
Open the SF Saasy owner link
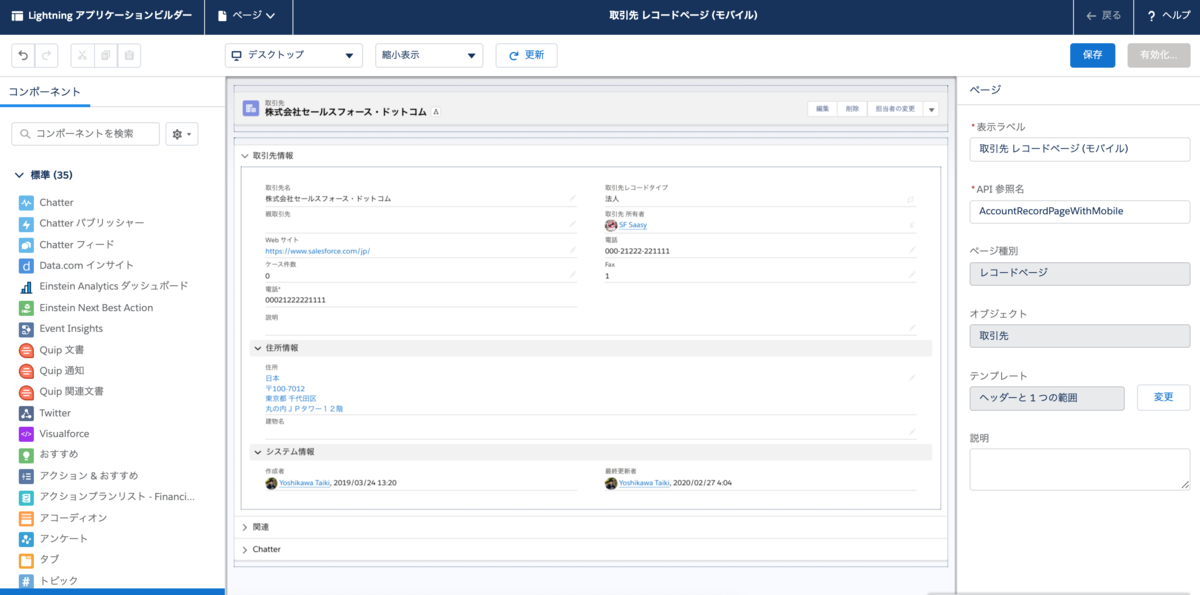click(632, 225)
